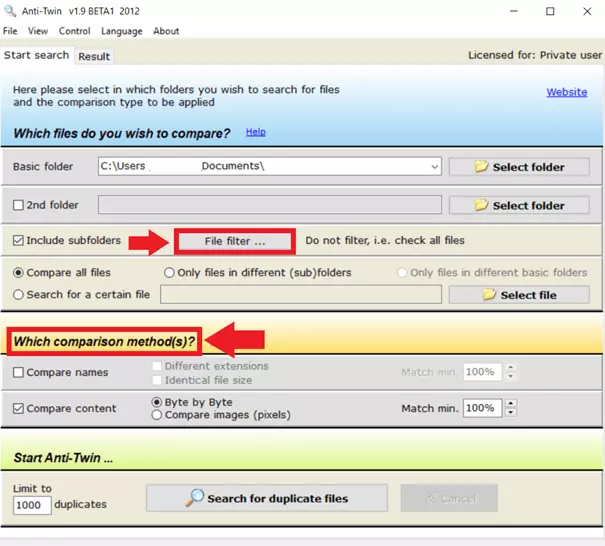Increase names Match min. value

pyautogui.click(x=511, y=367)
